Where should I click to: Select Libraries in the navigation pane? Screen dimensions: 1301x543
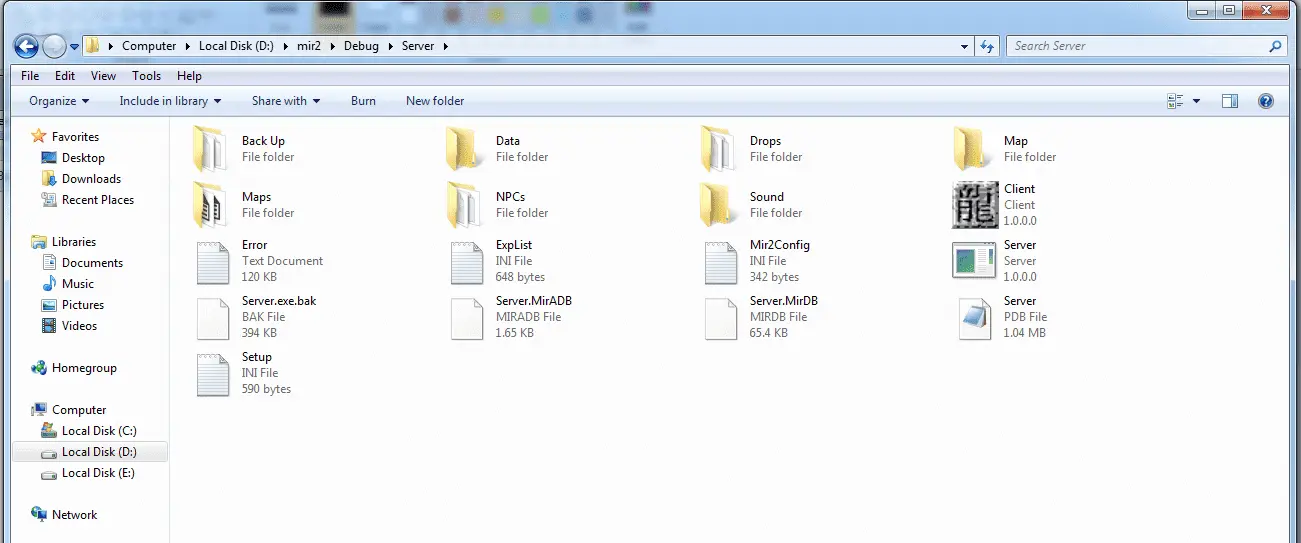[x=74, y=242]
